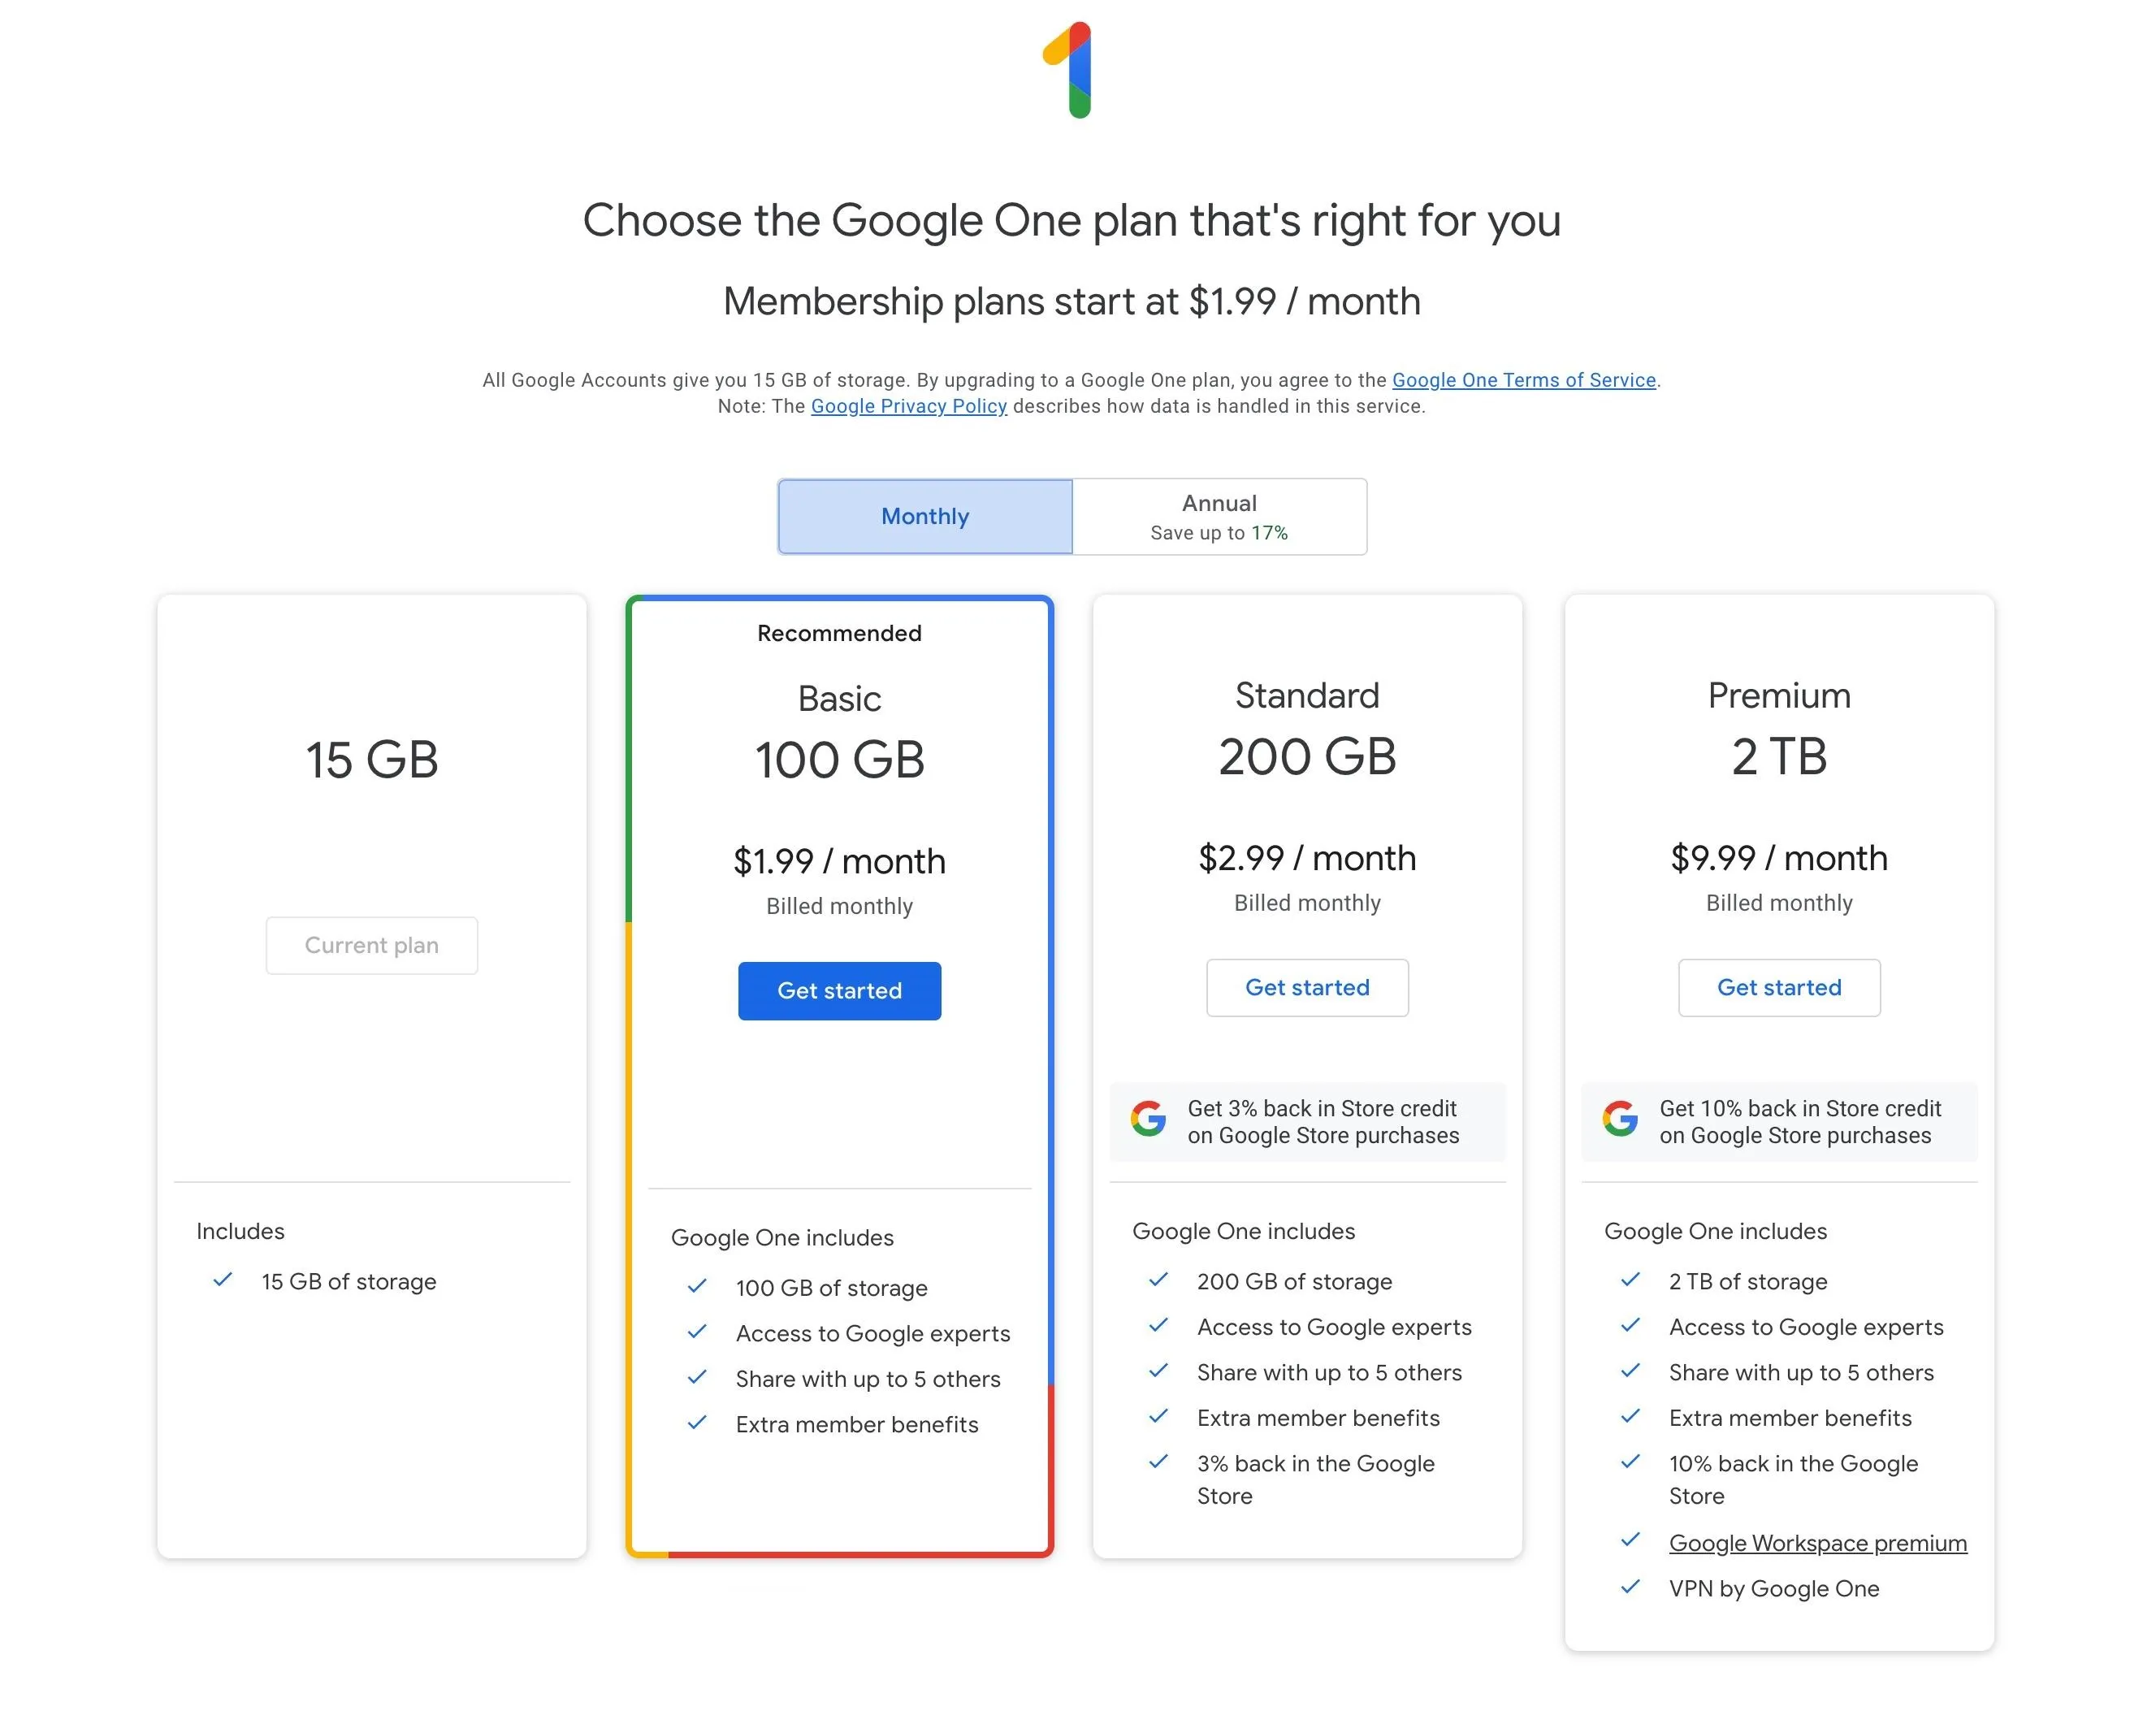Image resolution: width=2156 pixels, height=1711 pixels.
Task: Open Google Workspace premium link
Action: point(1819,1543)
